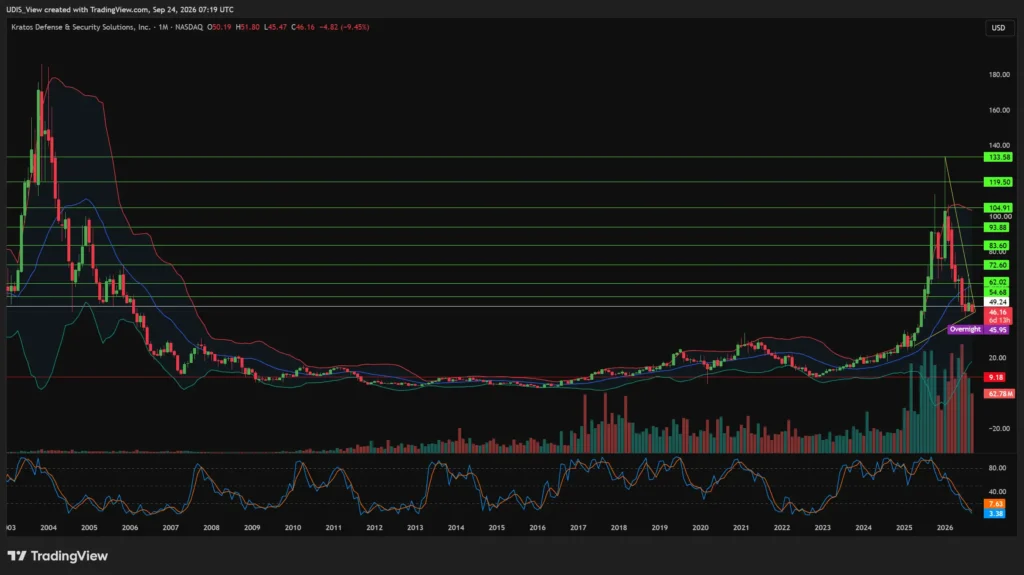Click the blue 3.38 oscillator value label
This screenshot has width=1024, height=575.
(x=995, y=514)
